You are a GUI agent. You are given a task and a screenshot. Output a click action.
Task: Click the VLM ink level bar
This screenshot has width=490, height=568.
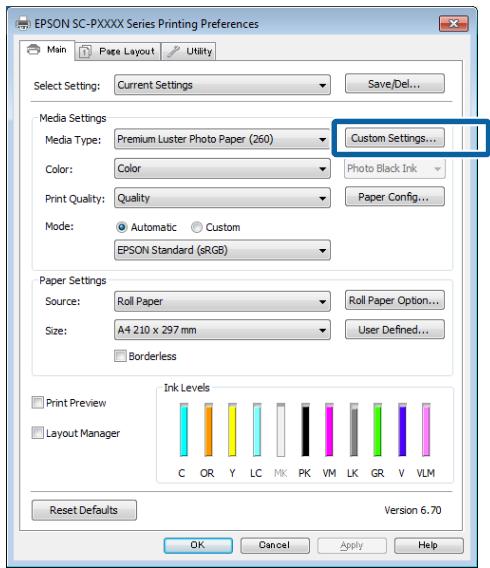[426, 430]
